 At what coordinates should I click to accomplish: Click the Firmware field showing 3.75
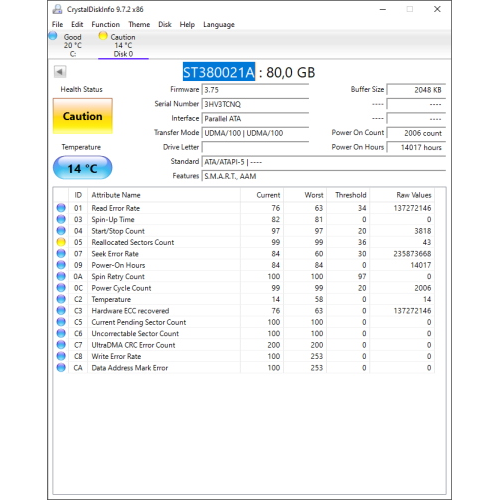tap(255, 90)
